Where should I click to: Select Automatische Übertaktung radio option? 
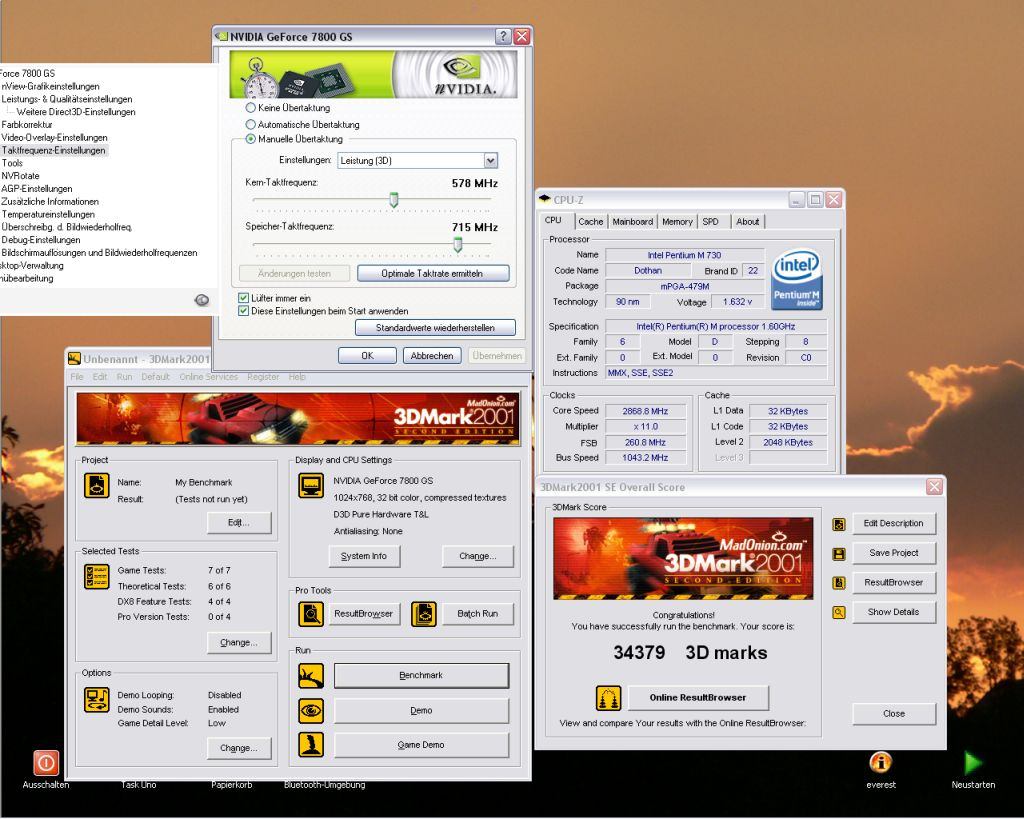250,124
